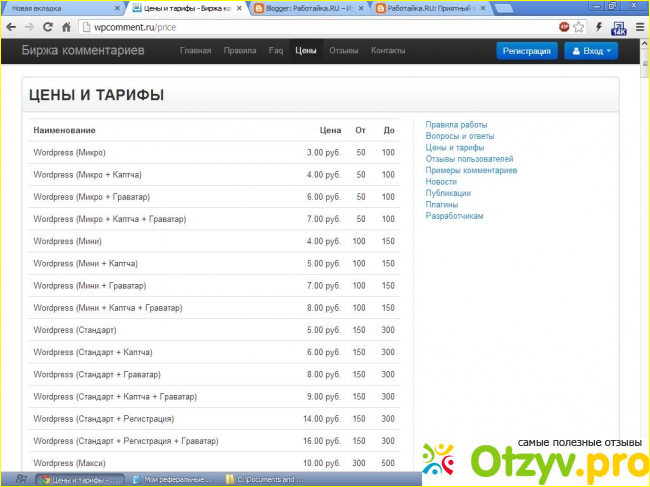The image size is (650, 487).
Task: Click the Биржа комментариев site title
Action: coord(86,50)
